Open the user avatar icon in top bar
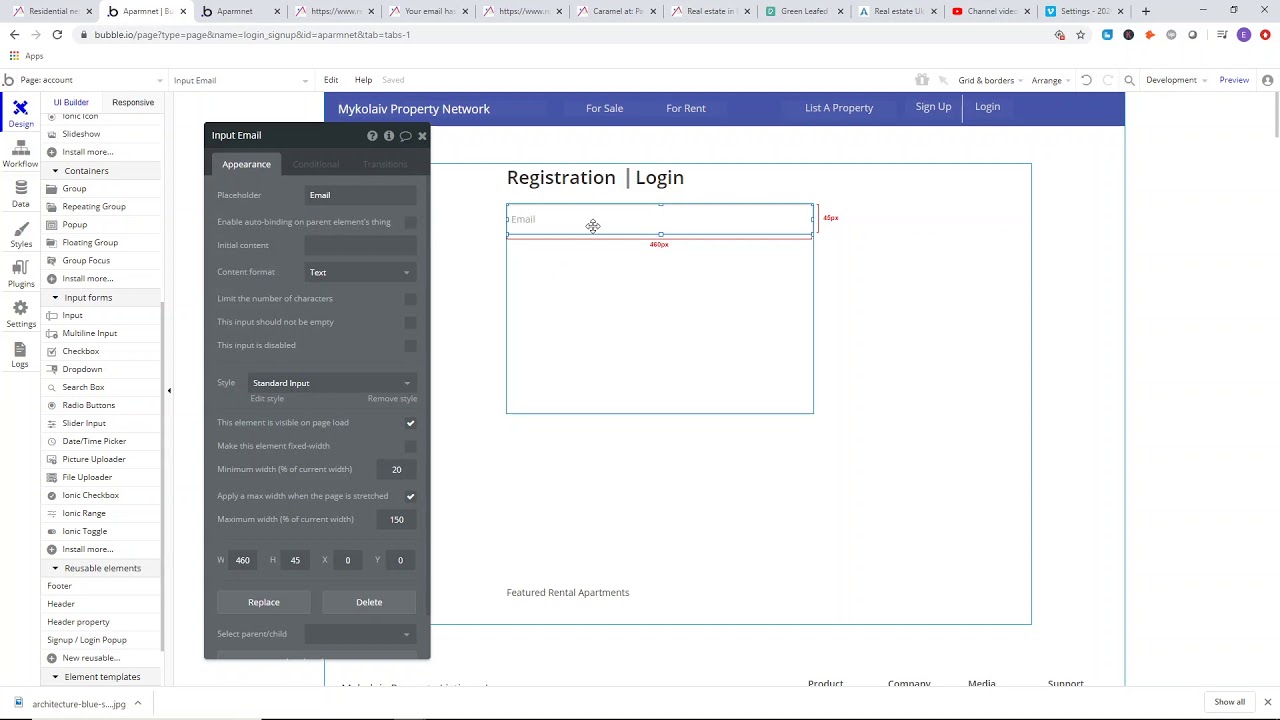The image size is (1280, 720). [x=1267, y=80]
